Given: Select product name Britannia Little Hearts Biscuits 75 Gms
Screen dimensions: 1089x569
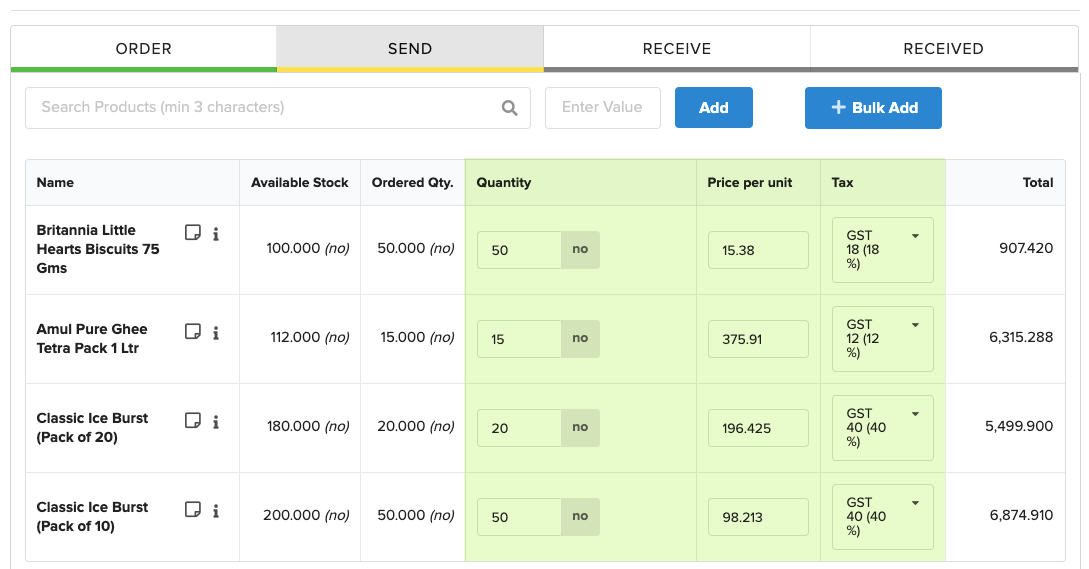Looking at the screenshot, I should (x=98, y=249).
